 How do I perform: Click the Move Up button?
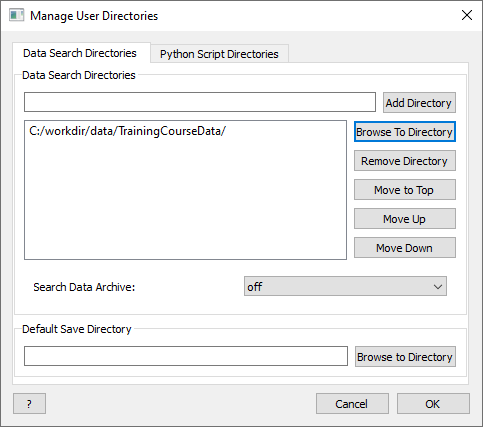(405, 219)
